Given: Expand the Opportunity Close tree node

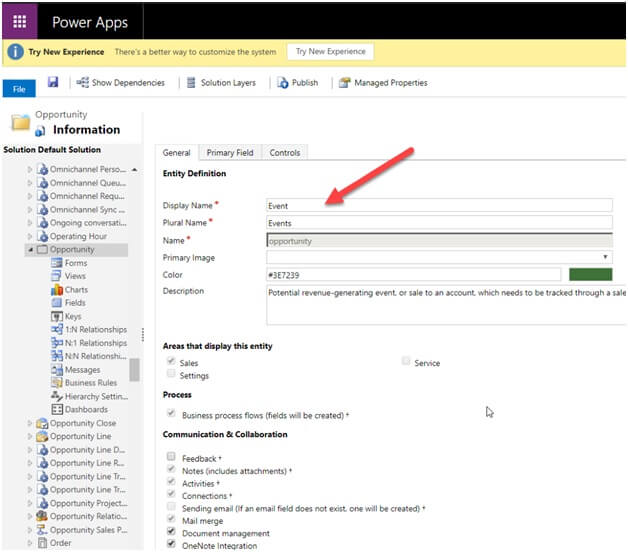Looking at the screenshot, I should (30, 423).
